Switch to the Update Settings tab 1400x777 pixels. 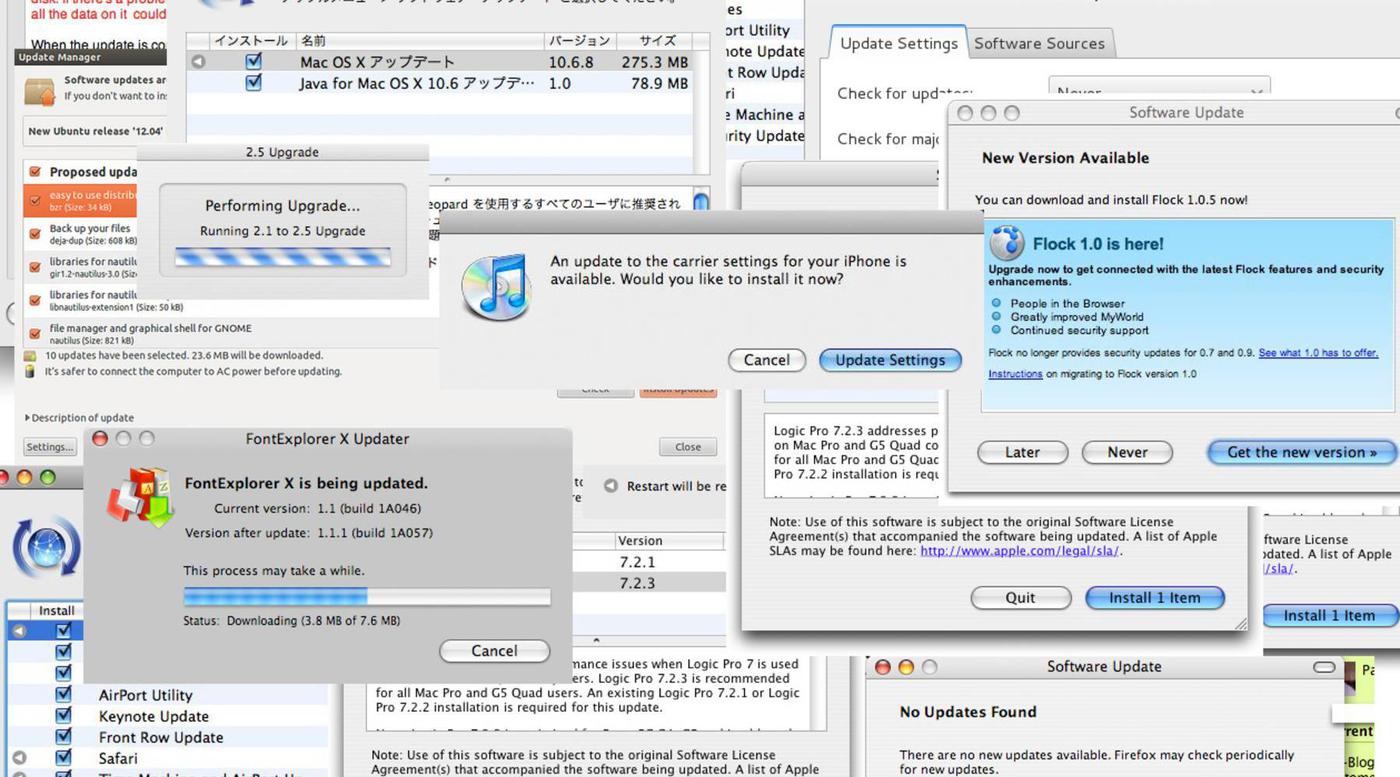click(898, 43)
